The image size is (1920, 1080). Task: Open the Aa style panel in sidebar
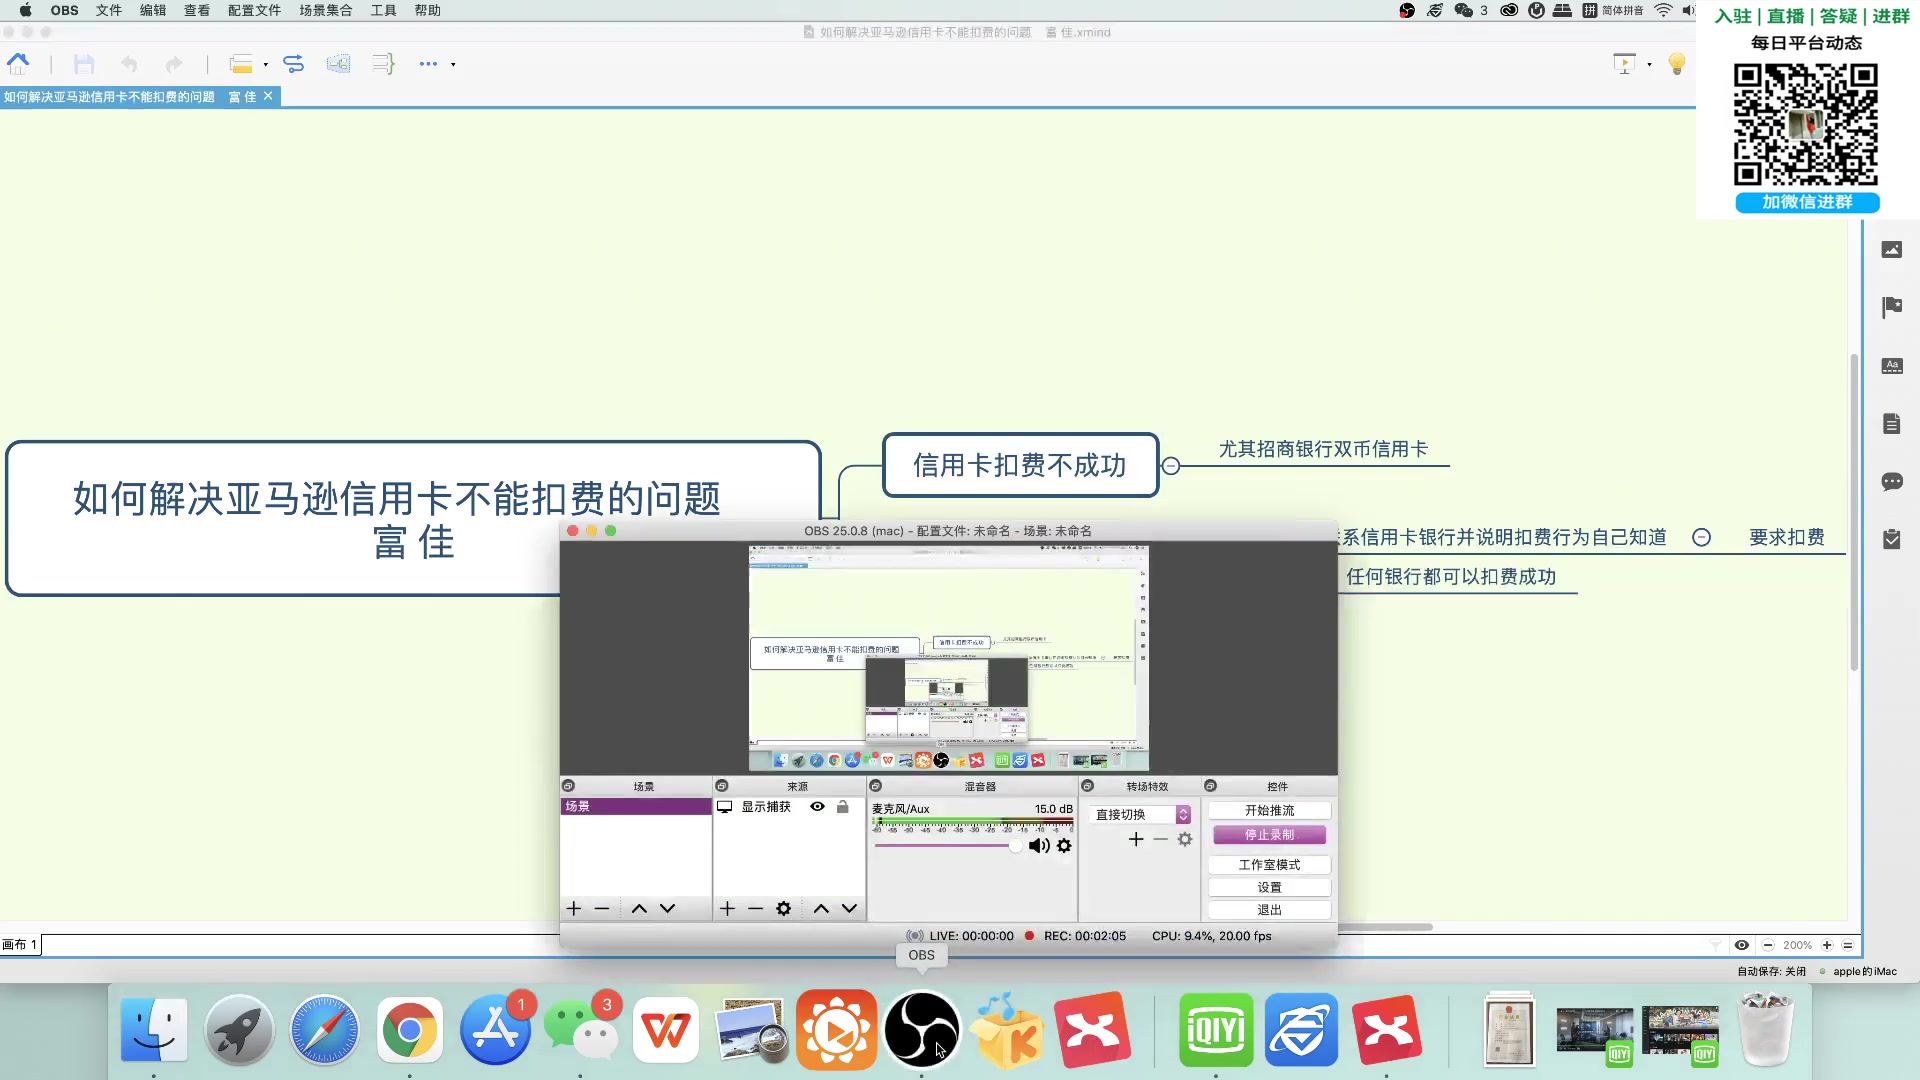[x=1891, y=366]
